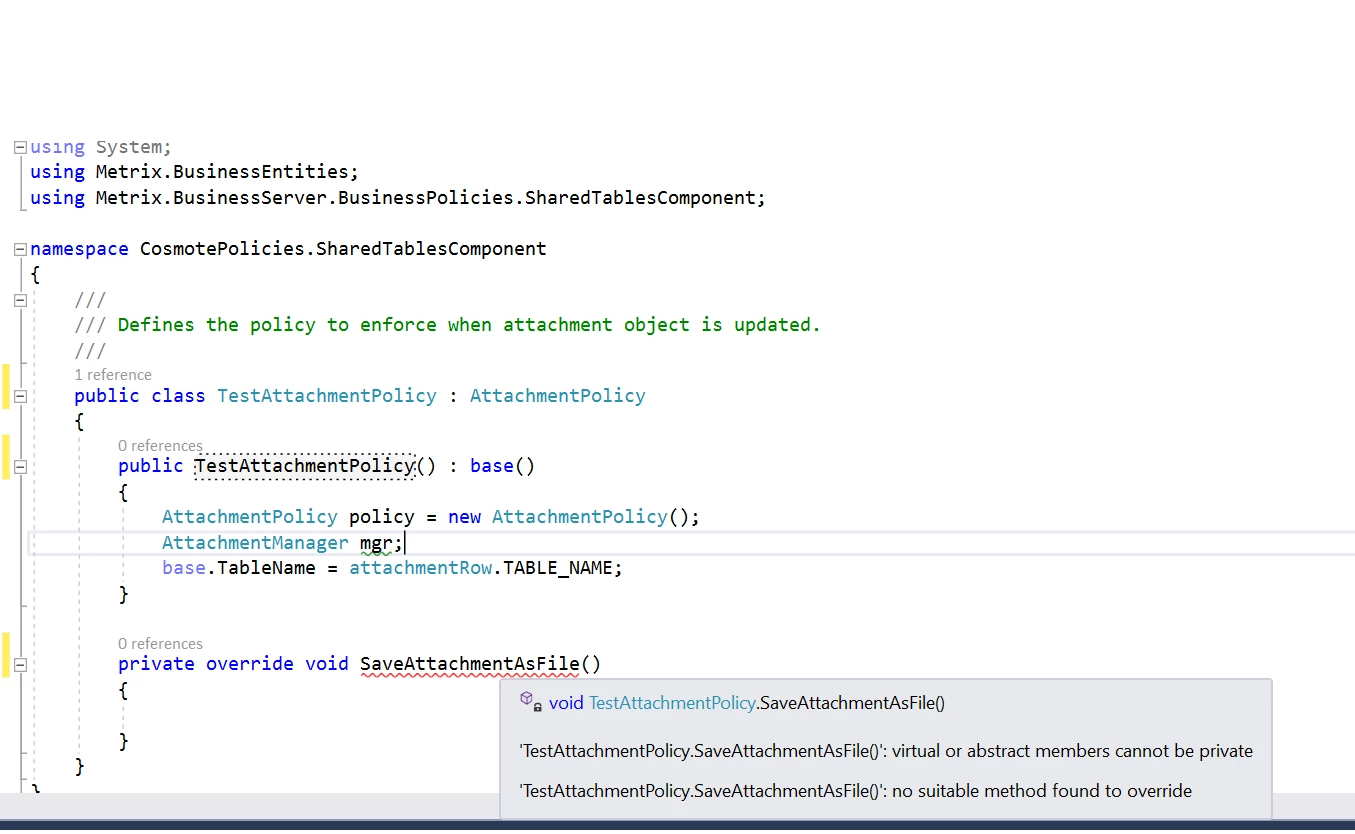Click the method icon in the error tooltip

coord(530,702)
